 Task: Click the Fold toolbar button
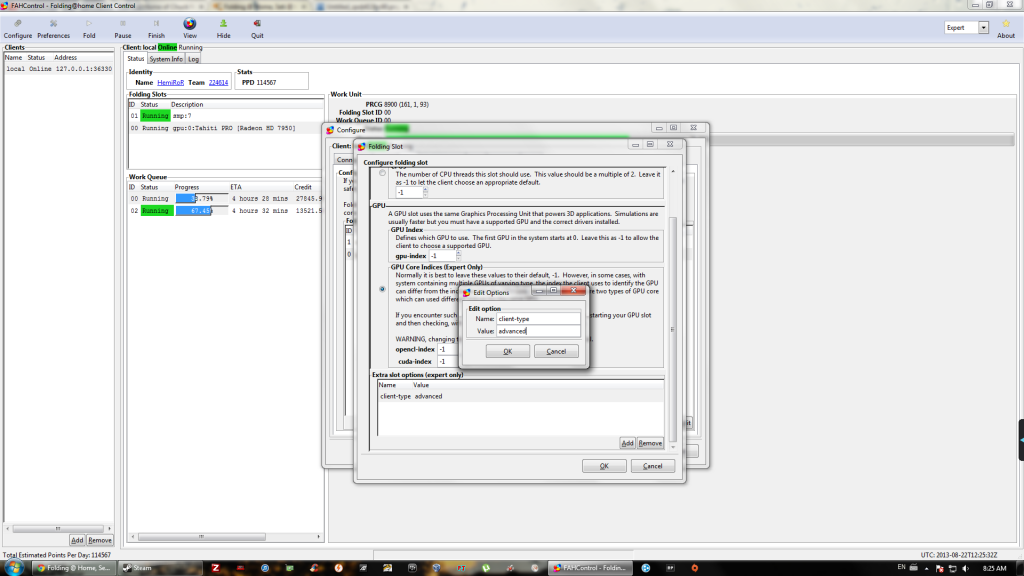89,28
